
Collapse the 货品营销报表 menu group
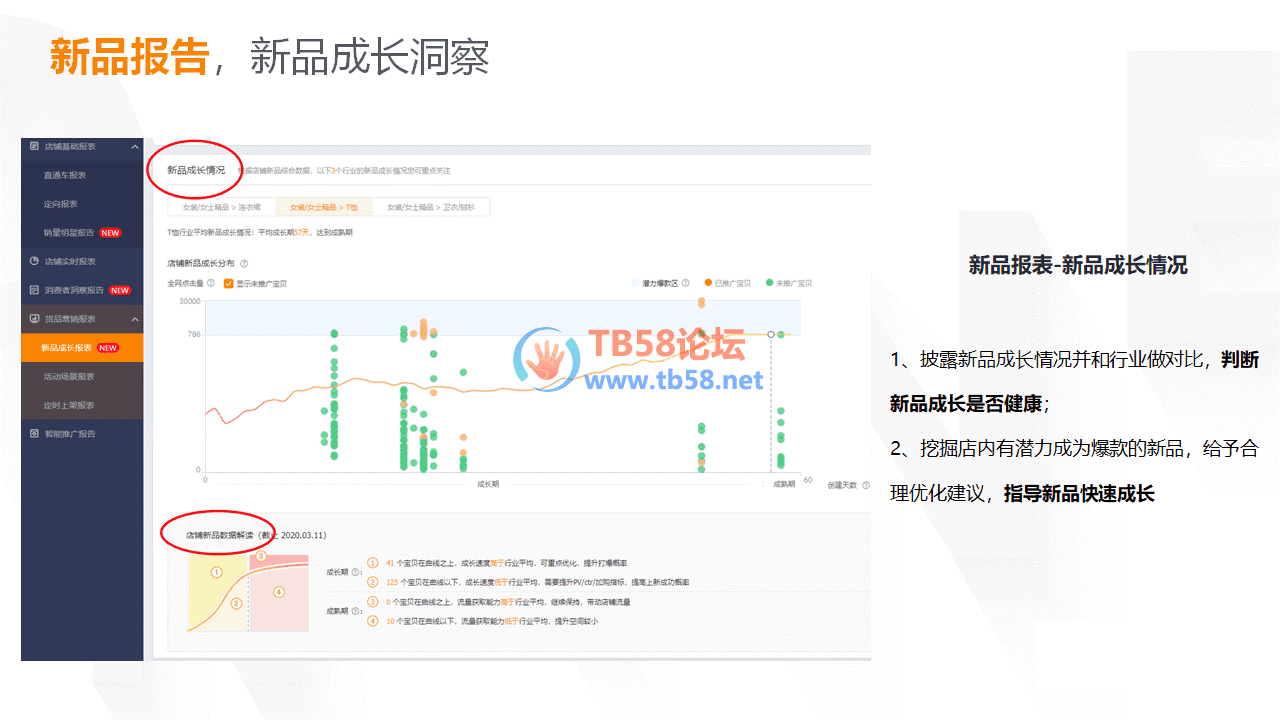click(x=135, y=319)
